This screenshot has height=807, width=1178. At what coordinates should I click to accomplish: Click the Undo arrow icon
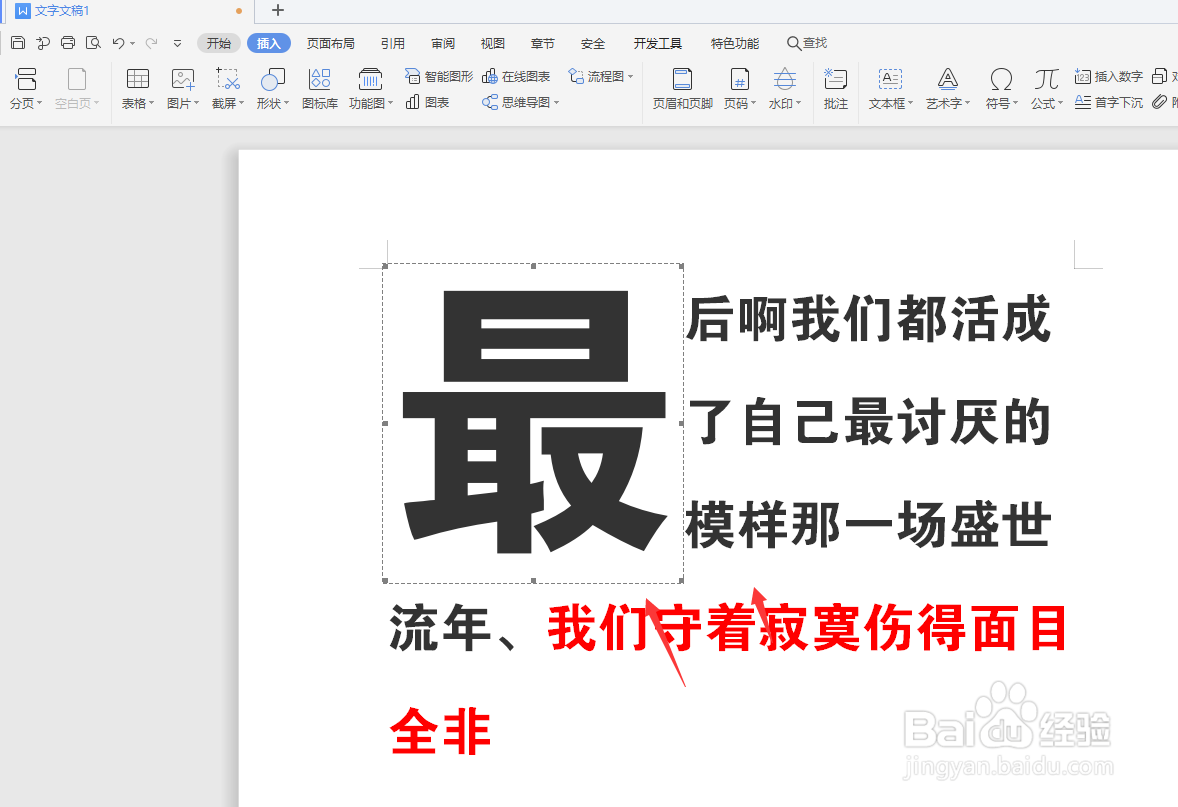tap(118, 43)
